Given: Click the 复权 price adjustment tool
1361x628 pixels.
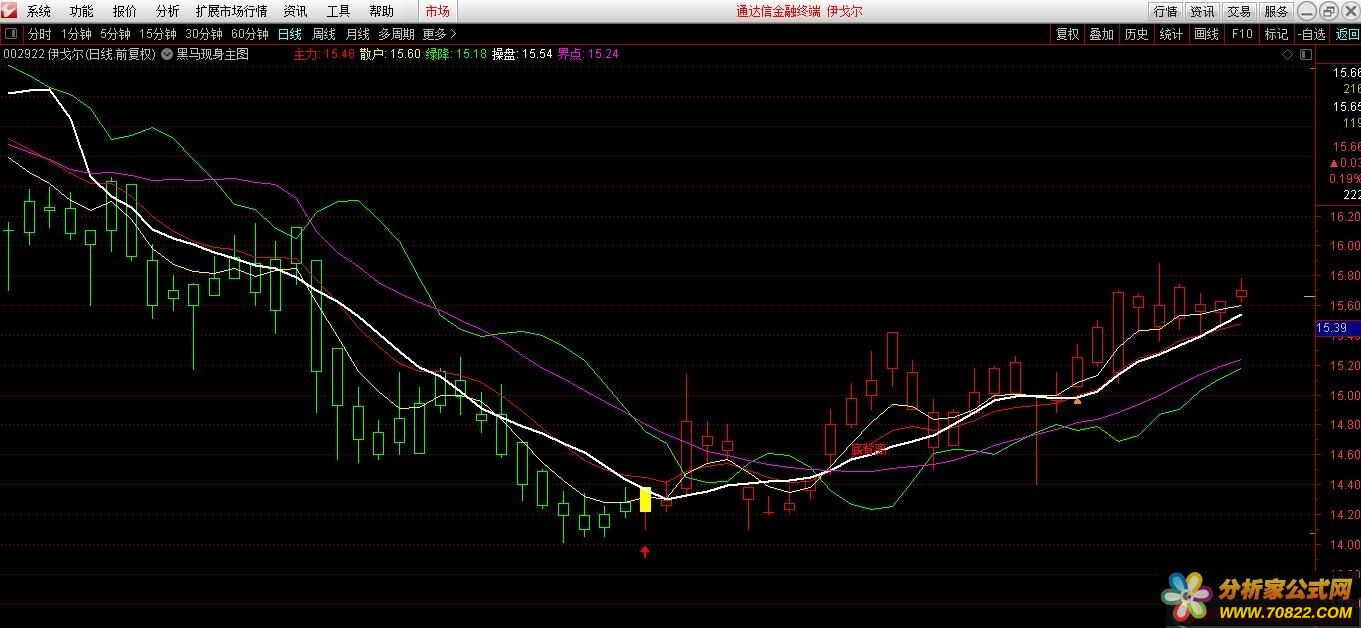Looking at the screenshot, I should pyautogui.click(x=1068, y=33).
